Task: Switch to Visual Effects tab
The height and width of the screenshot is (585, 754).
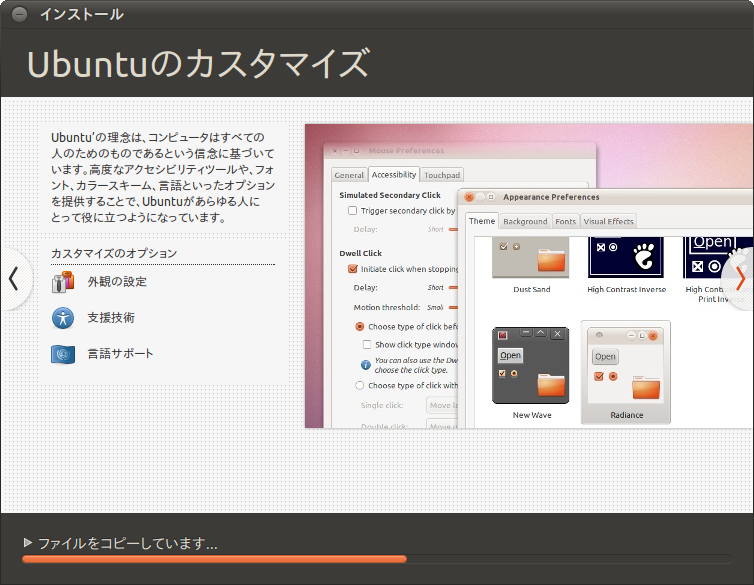Action: [x=608, y=221]
